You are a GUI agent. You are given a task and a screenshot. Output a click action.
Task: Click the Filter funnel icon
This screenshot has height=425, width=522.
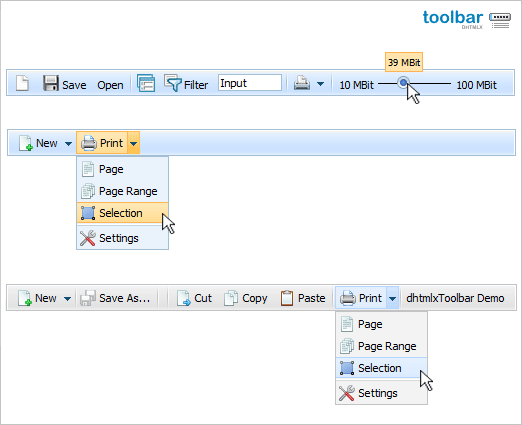(x=172, y=83)
